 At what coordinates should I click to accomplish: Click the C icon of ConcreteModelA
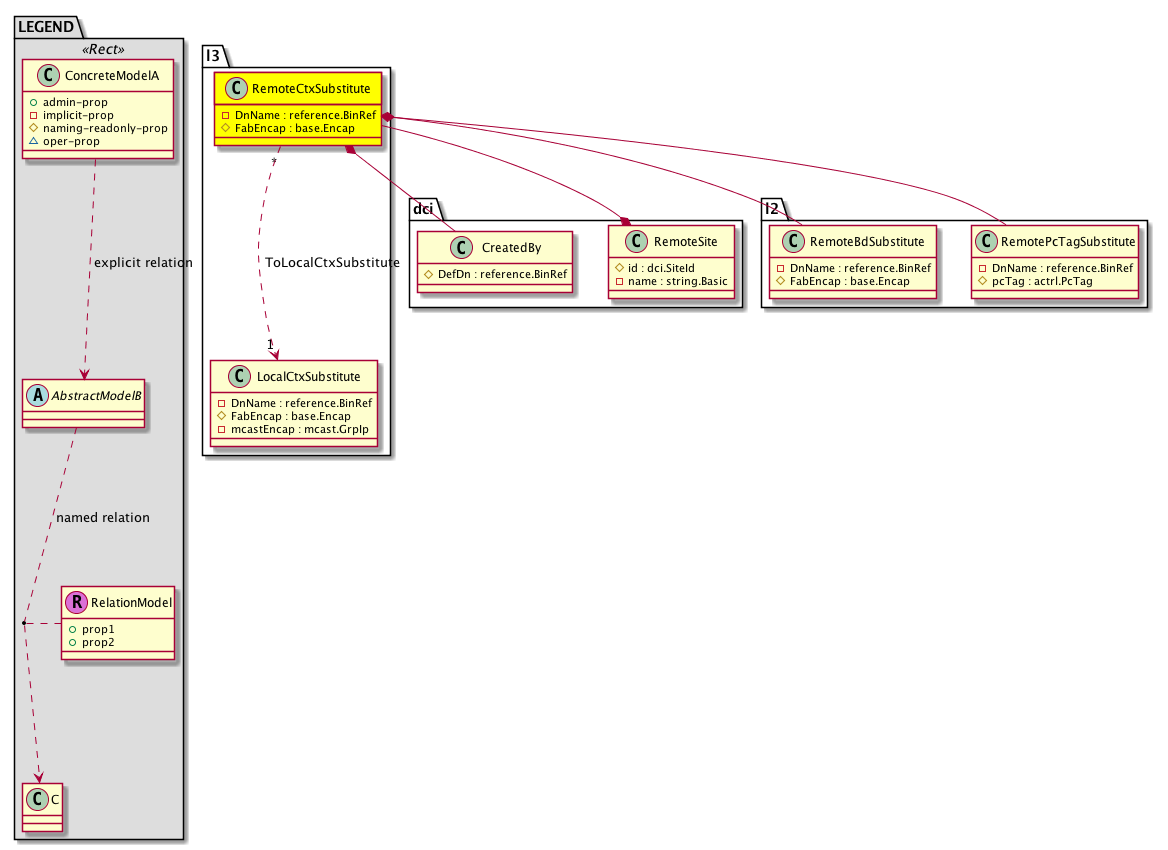(44, 74)
